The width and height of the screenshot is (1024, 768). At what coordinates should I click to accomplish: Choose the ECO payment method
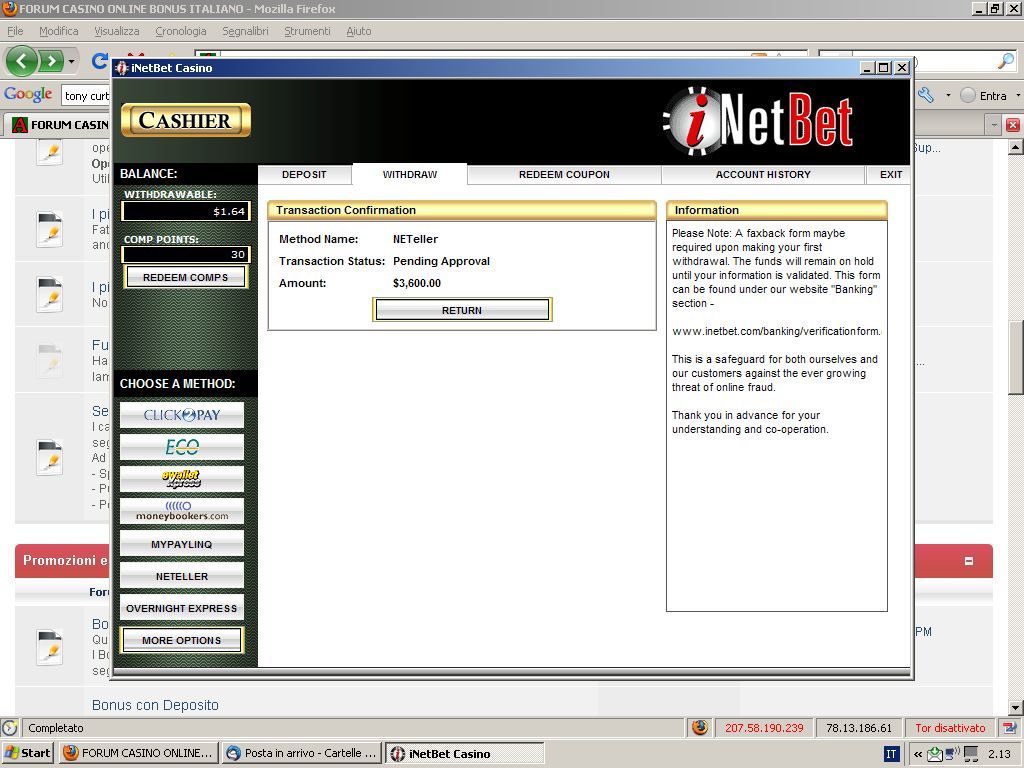click(182, 447)
